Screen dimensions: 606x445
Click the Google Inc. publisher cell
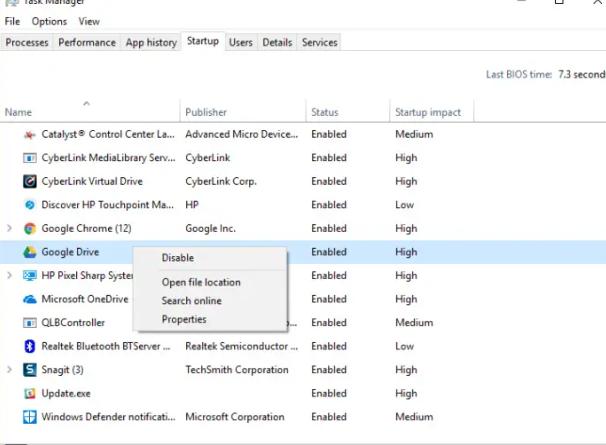[210, 228]
